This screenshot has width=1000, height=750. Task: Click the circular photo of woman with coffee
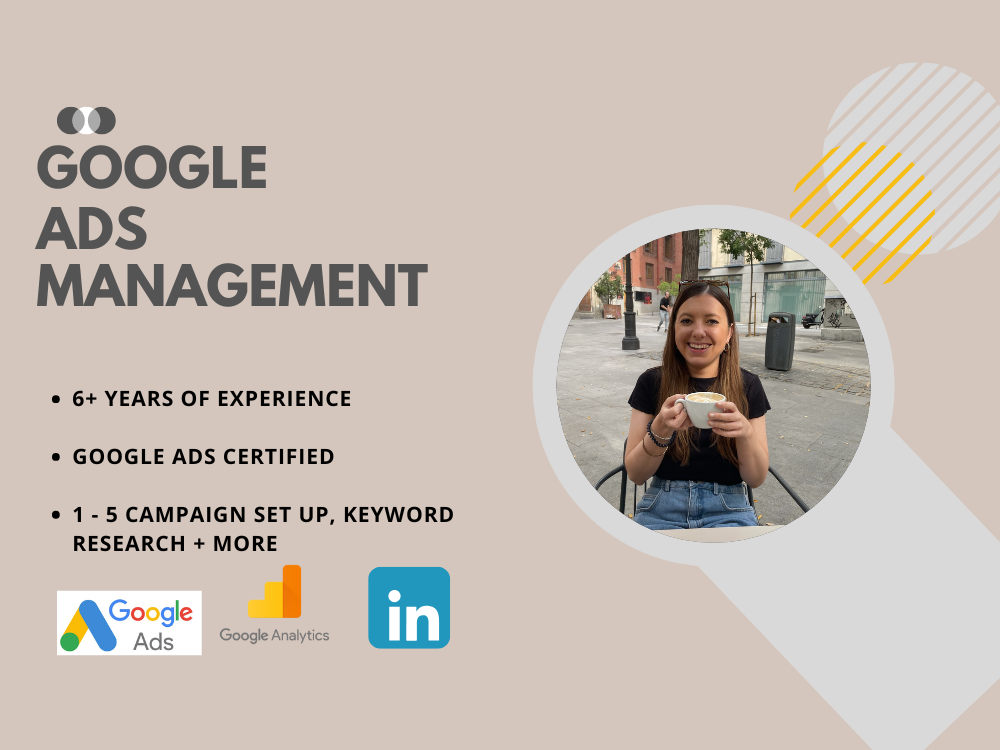click(713, 385)
